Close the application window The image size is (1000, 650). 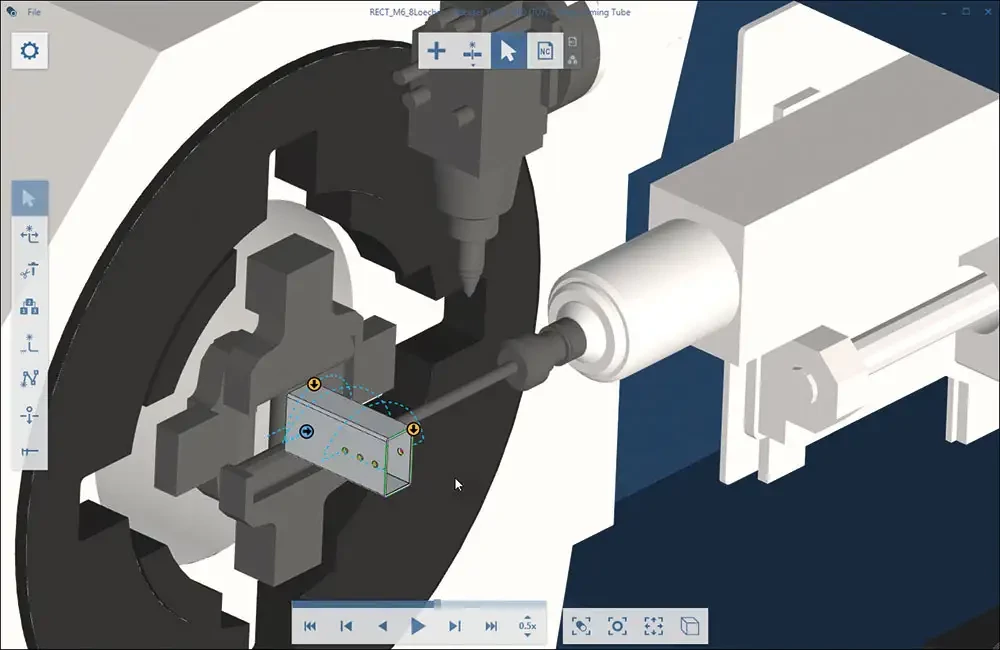coord(988,11)
